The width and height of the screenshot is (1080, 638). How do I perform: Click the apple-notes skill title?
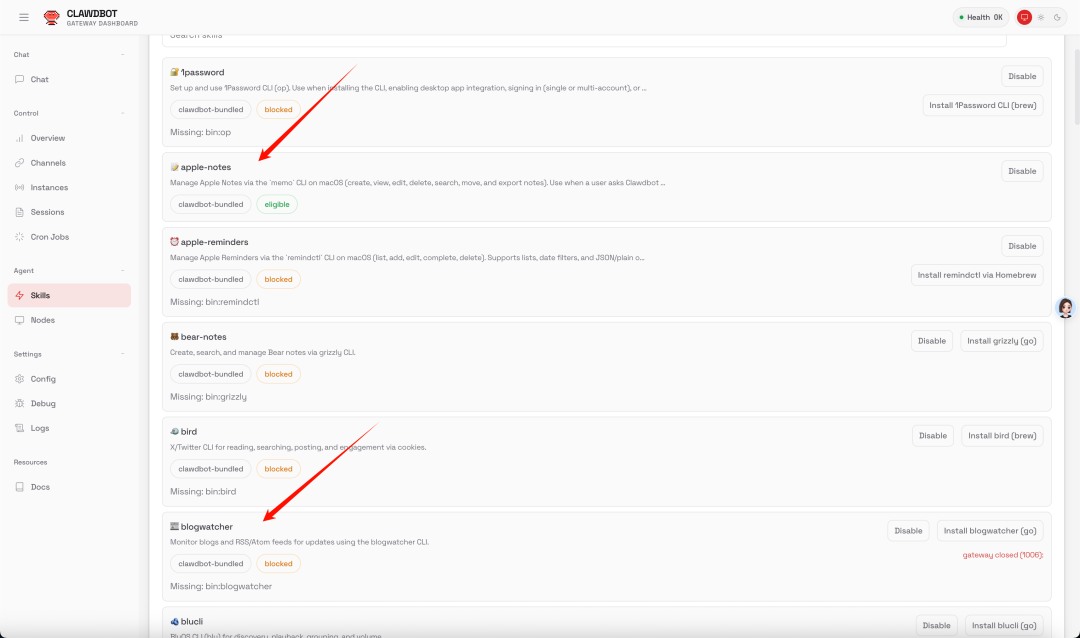(206, 167)
